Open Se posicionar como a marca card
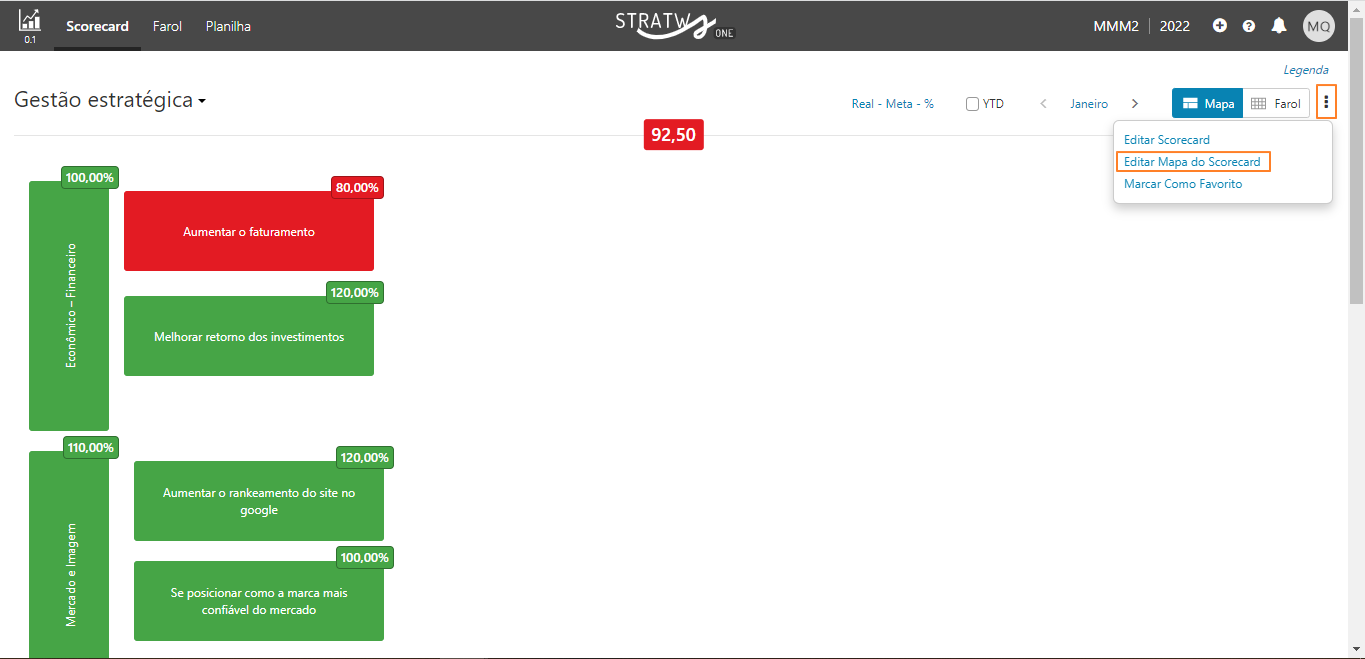Screen dimensions: 1365x659 (259, 601)
